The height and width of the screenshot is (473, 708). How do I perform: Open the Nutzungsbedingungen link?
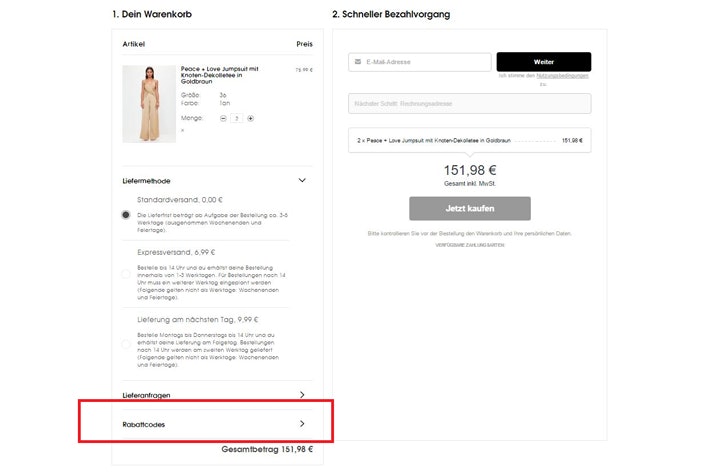point(562,76)
